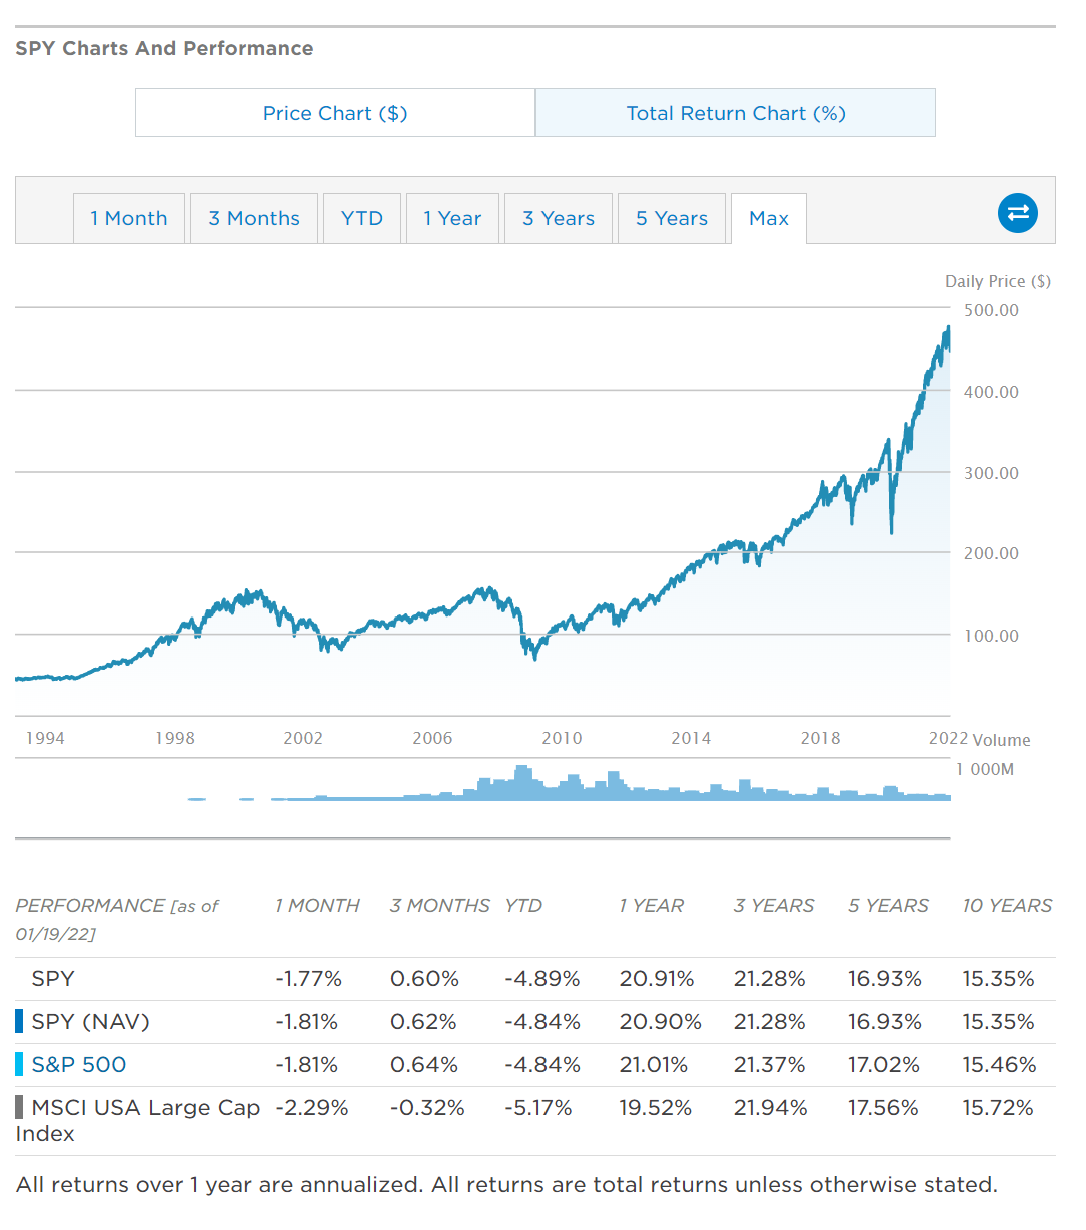Select the 3 Years range tab
The height and width of the screenshot is (1230, 1086).
click(x=558, y=219)
